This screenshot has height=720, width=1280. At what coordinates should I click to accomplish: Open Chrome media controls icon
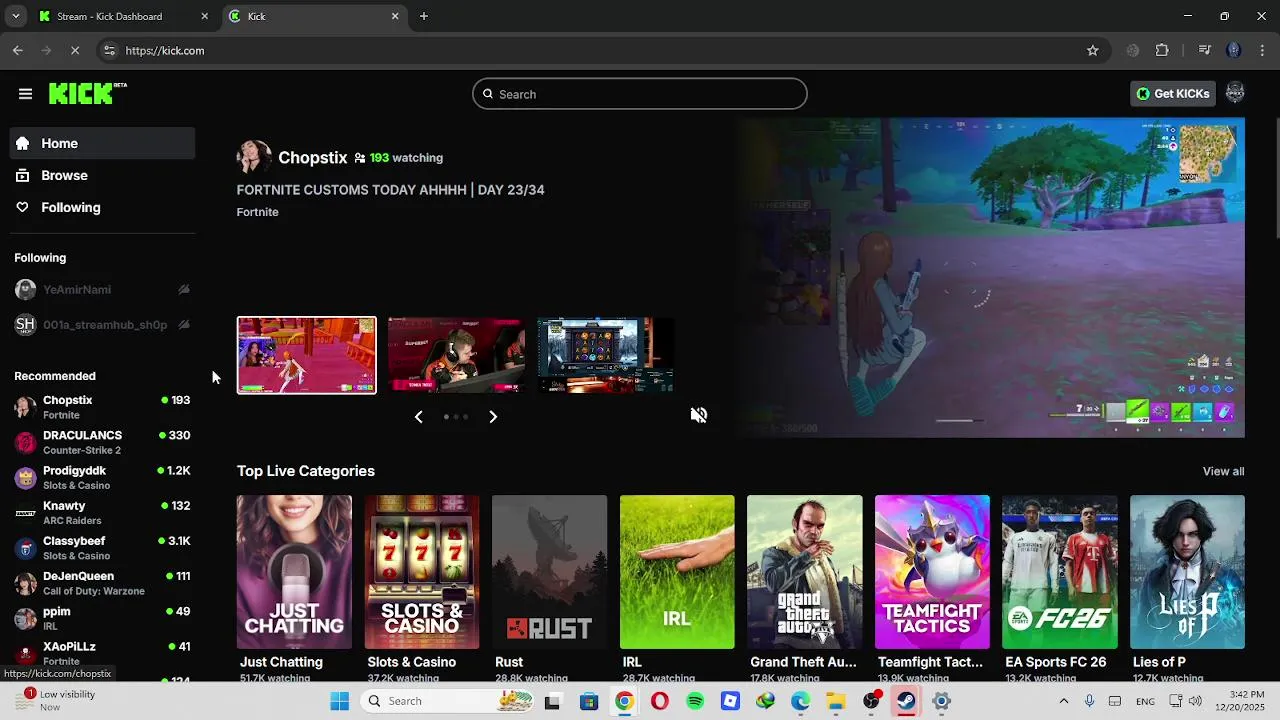click(x=1204, y=50)
